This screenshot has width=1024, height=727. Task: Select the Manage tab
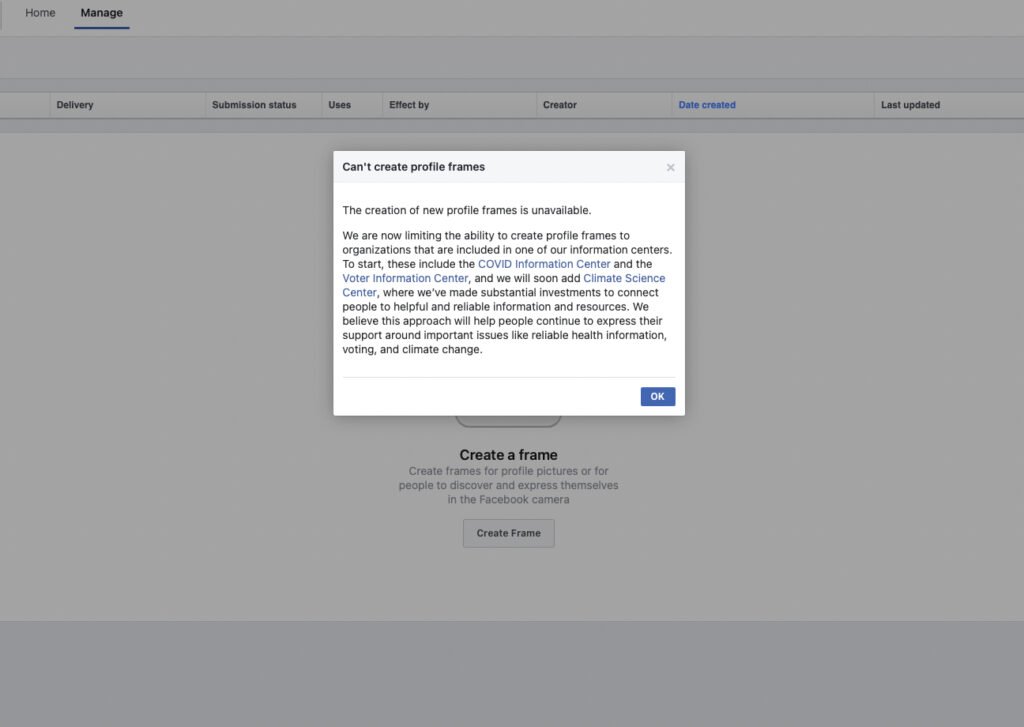[102, 12]
